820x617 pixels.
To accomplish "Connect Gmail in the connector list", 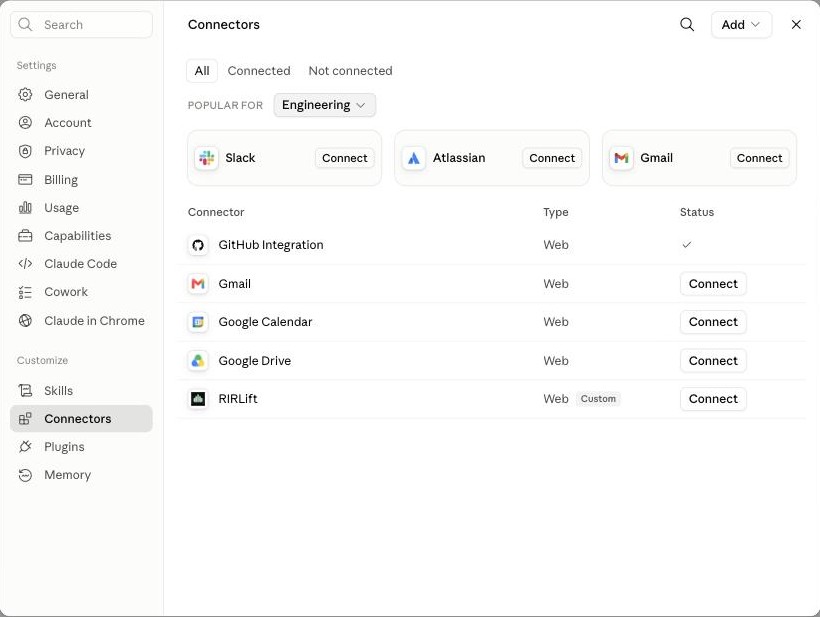I will [713, 284].
